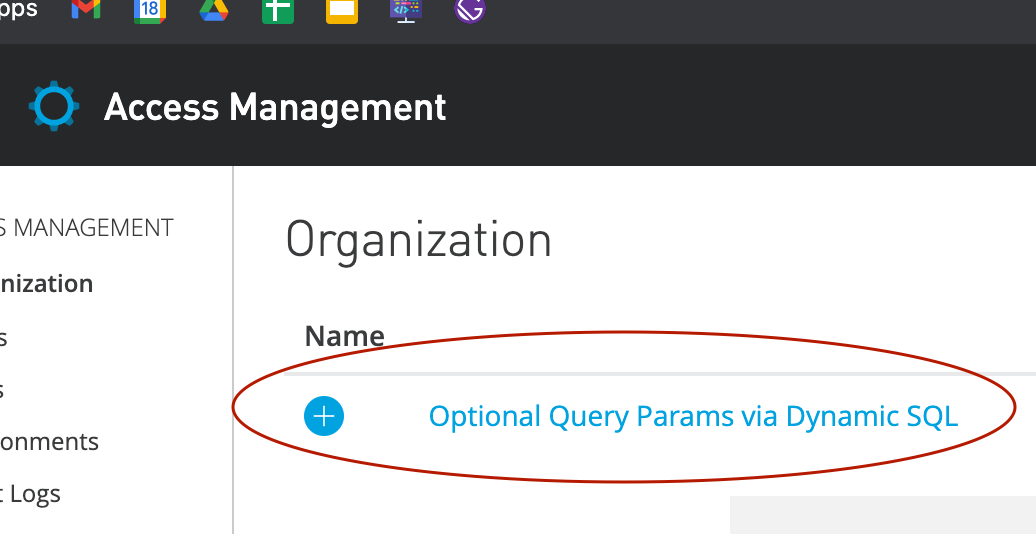
Task: Click the blue Access Management gear logo
Action: click(53, 107)
